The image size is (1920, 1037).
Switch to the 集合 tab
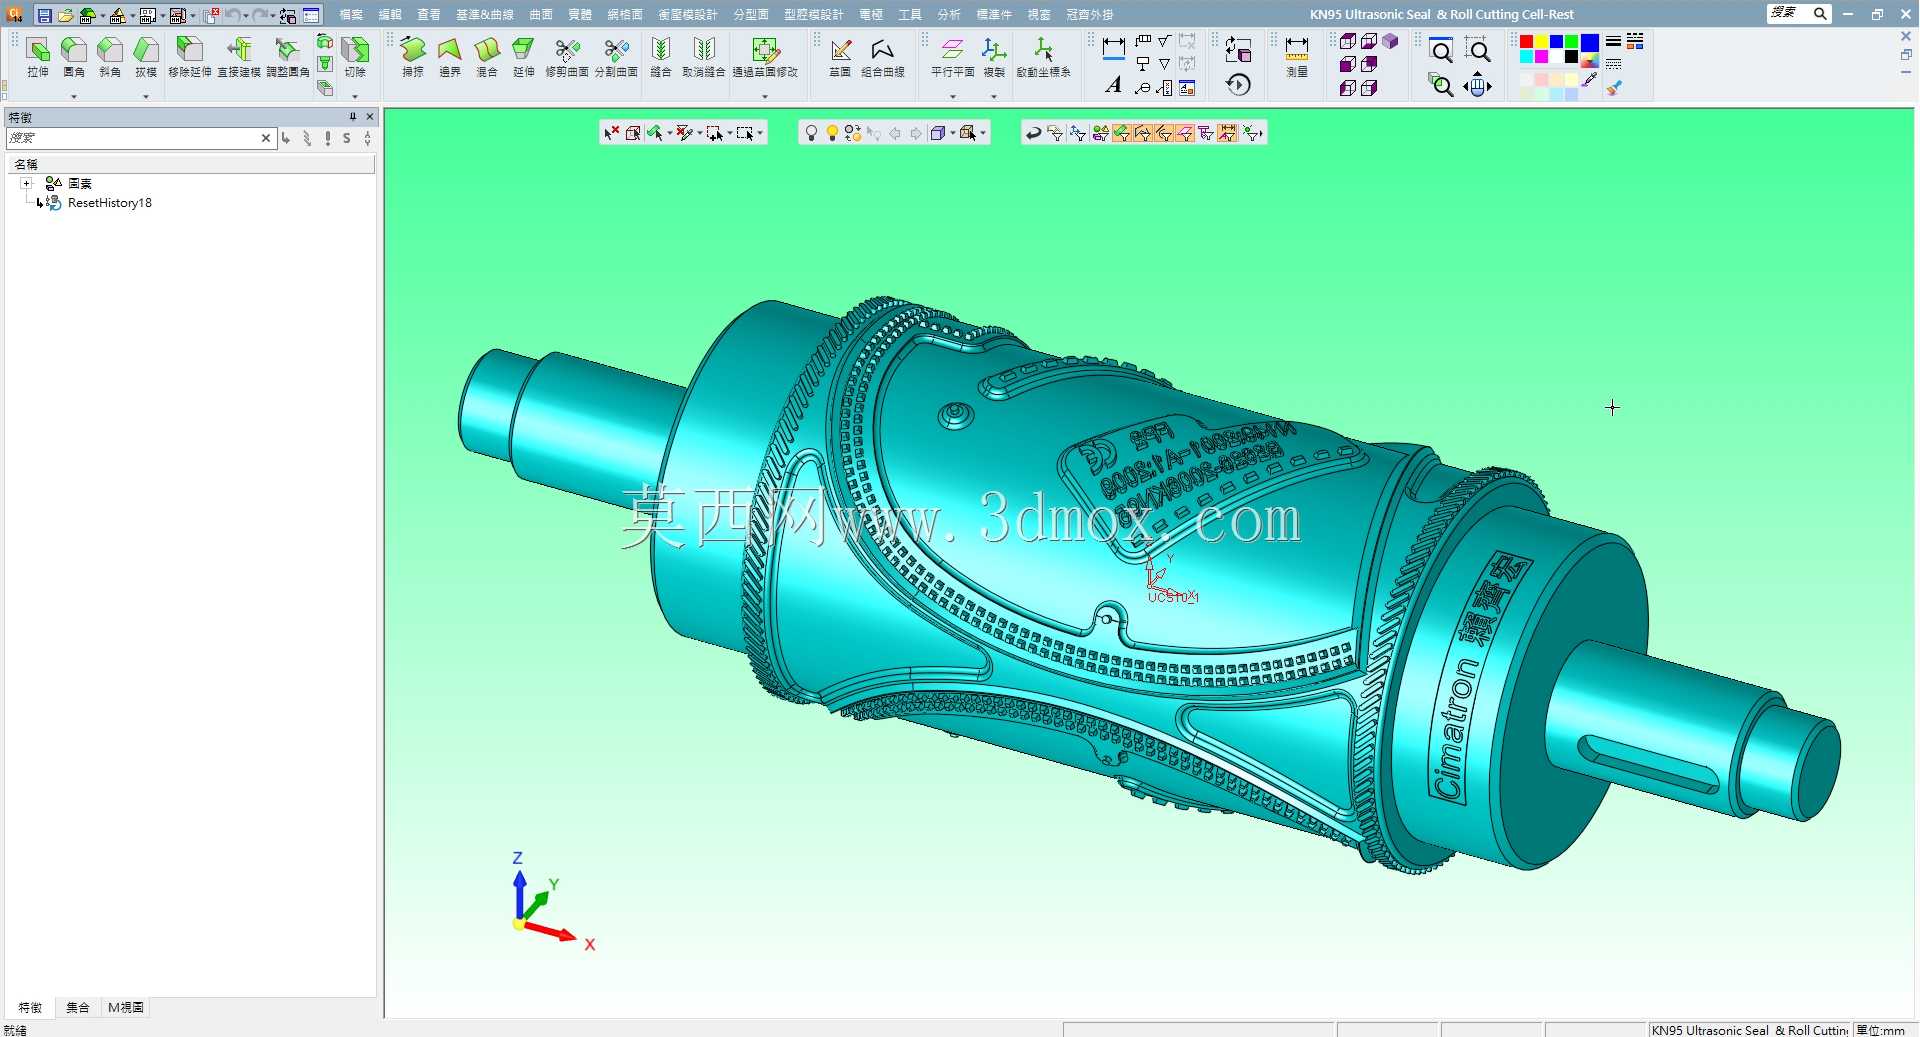[x=78, y=1008]
